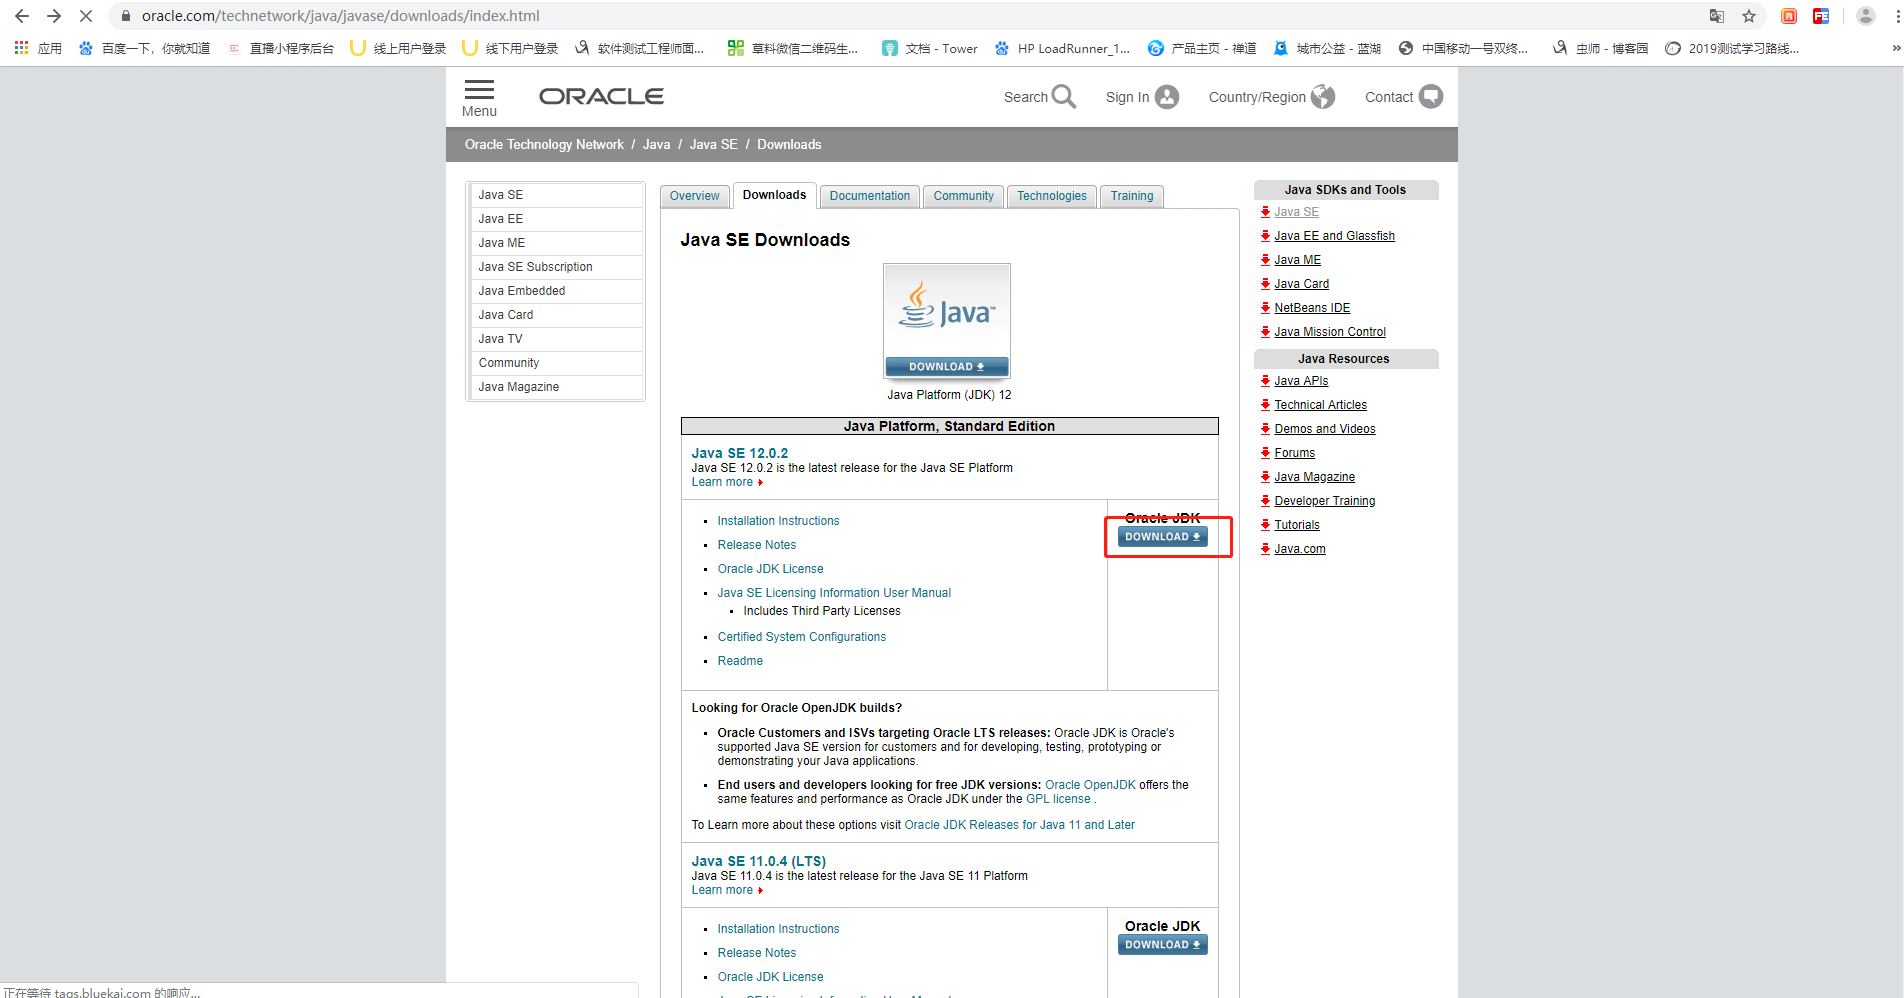Screen dimensions: 1904x998
Task: Open the HP LoadRunner bookmark
Action: 1062,48
